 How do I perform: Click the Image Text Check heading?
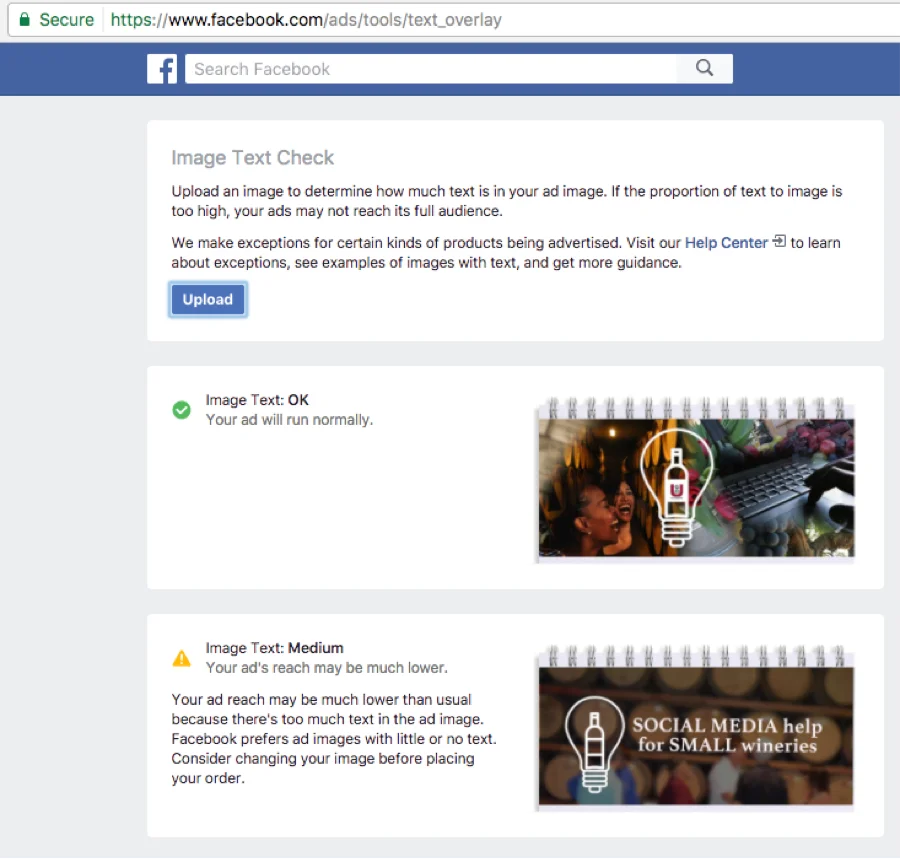[253, 157]
